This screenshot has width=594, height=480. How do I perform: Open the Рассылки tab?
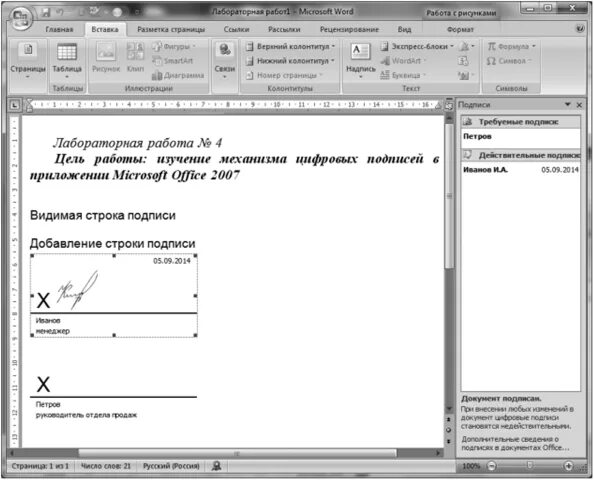[x=284, y=30]
